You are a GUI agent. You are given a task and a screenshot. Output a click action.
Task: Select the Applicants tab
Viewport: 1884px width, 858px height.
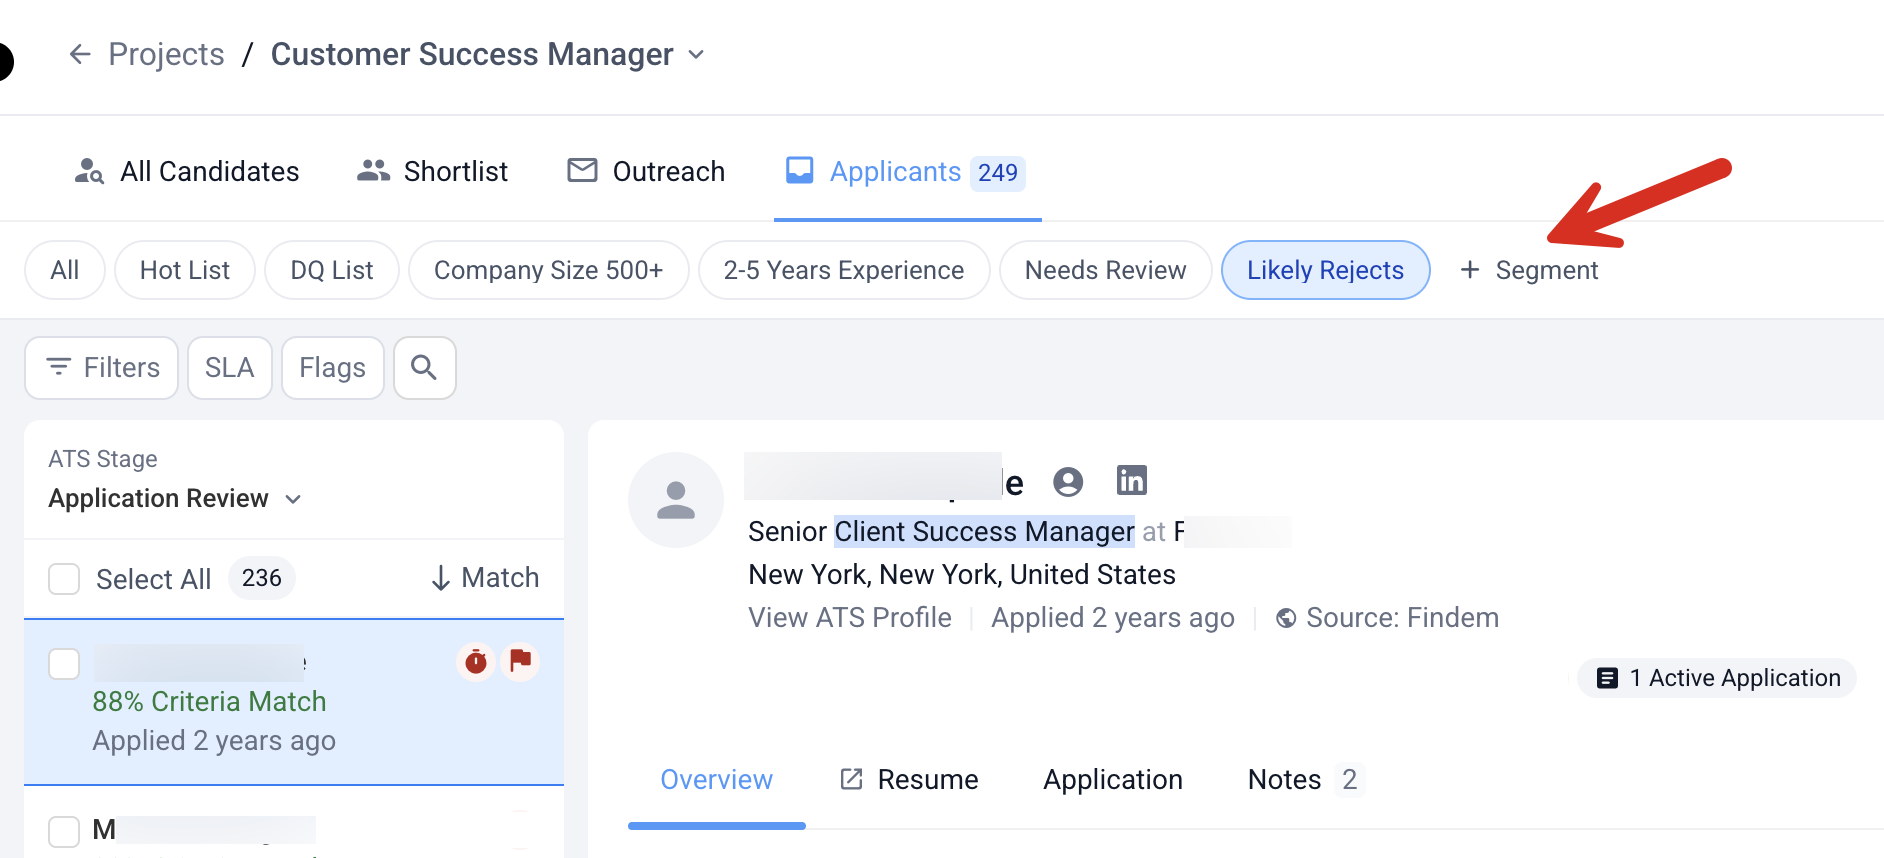905,171
